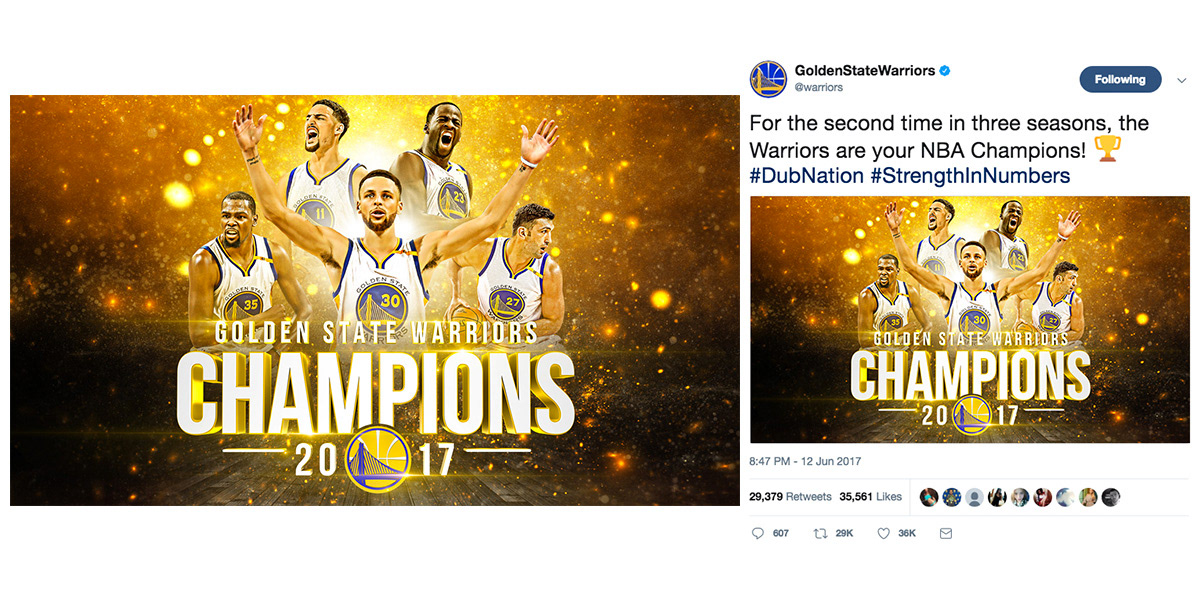Viewport: 1200px width, 600px height.
Task: Click the trophy emoji in tweet
Action: (1107, 150)
